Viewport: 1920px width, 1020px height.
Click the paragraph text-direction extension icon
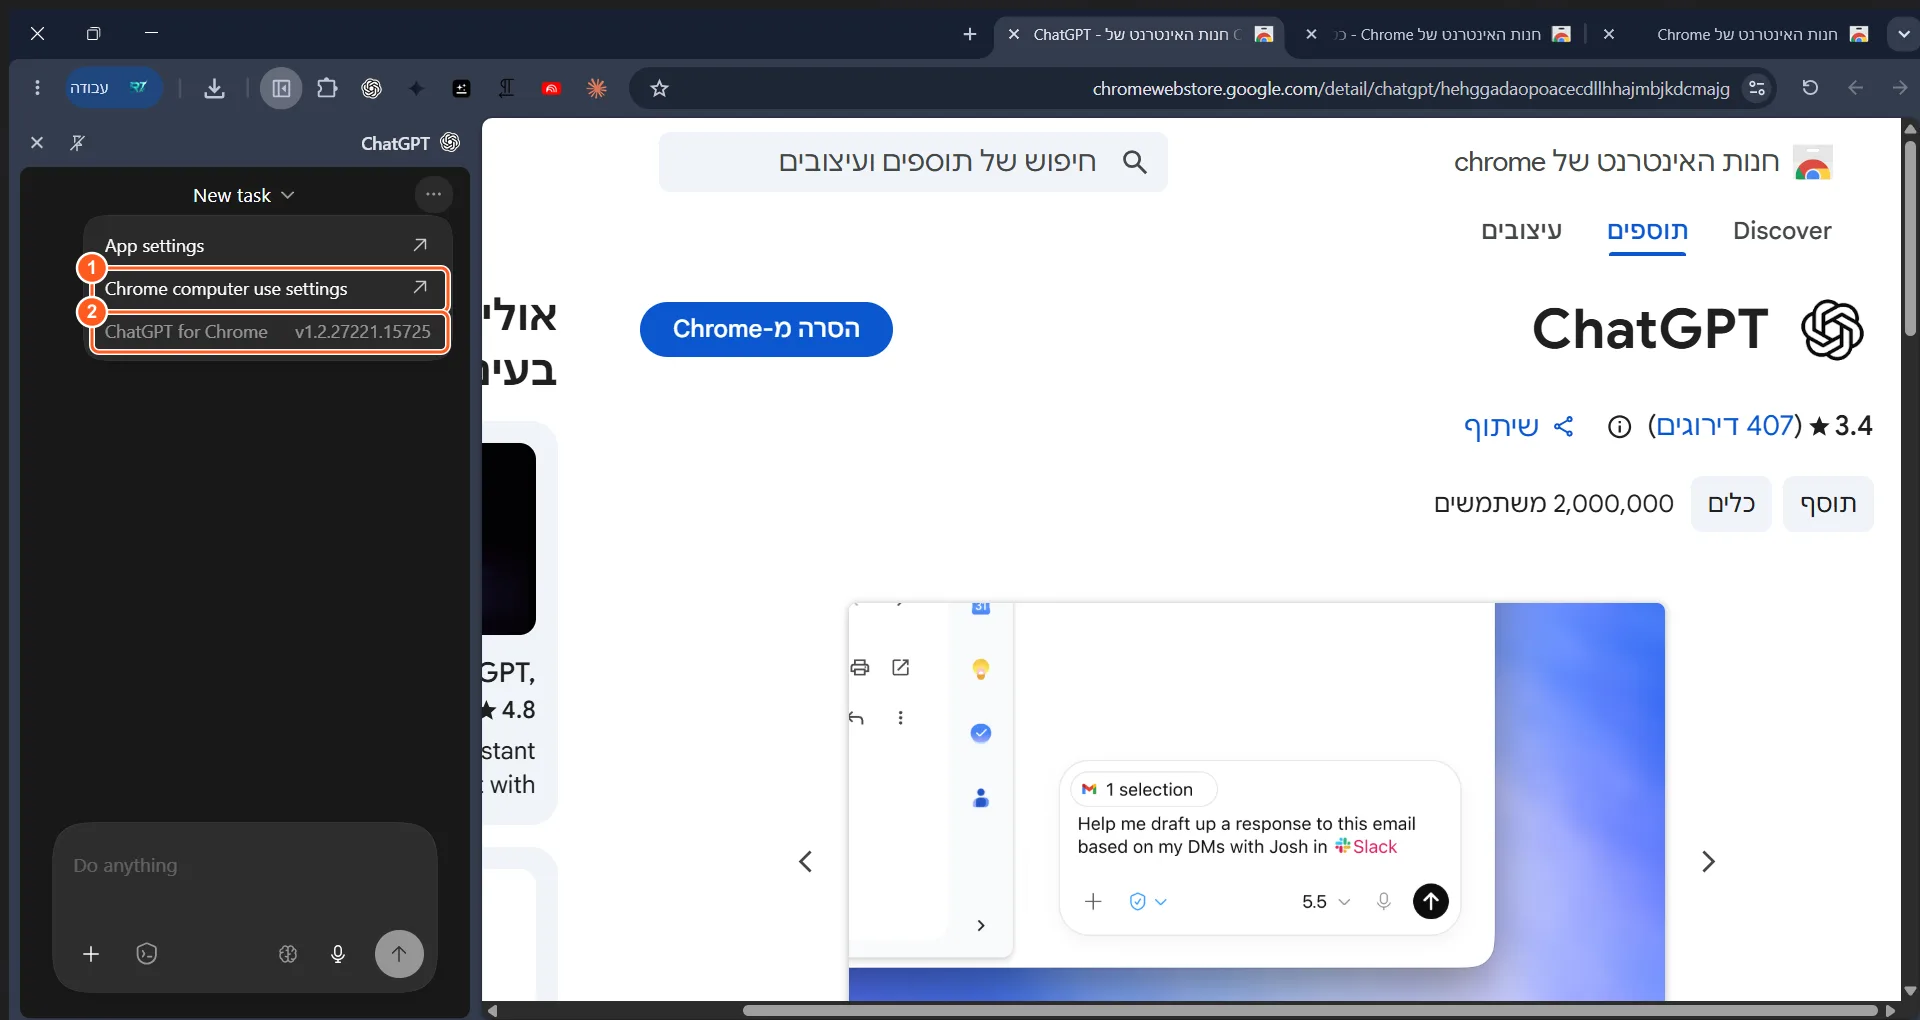(x=506, y=88)
